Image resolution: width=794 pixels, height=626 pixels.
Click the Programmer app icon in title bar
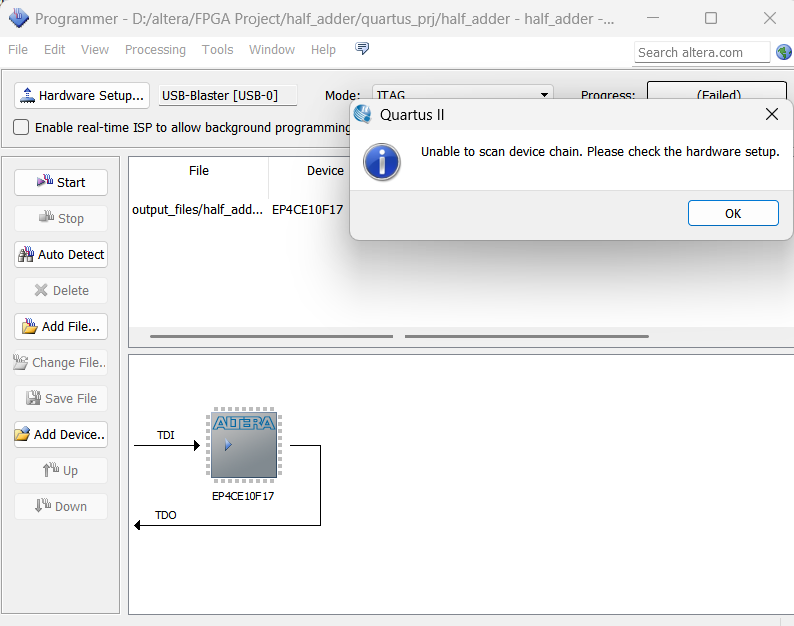point(19,18)
